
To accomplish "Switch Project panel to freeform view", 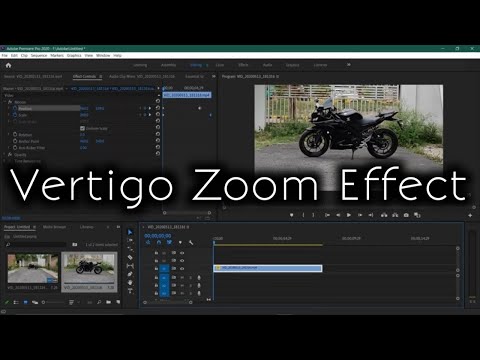I will pos(35,302).
